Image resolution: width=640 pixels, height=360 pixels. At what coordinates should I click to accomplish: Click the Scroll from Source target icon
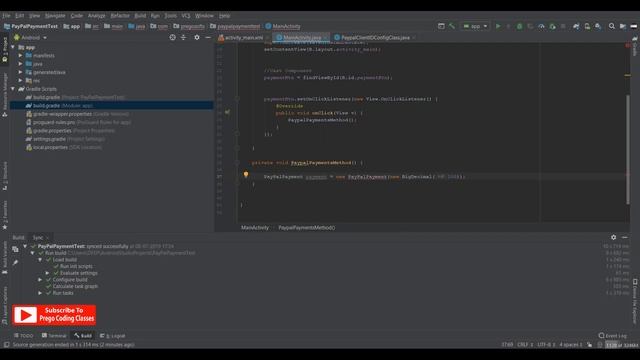pyautogui.click(x=172, y=37)
